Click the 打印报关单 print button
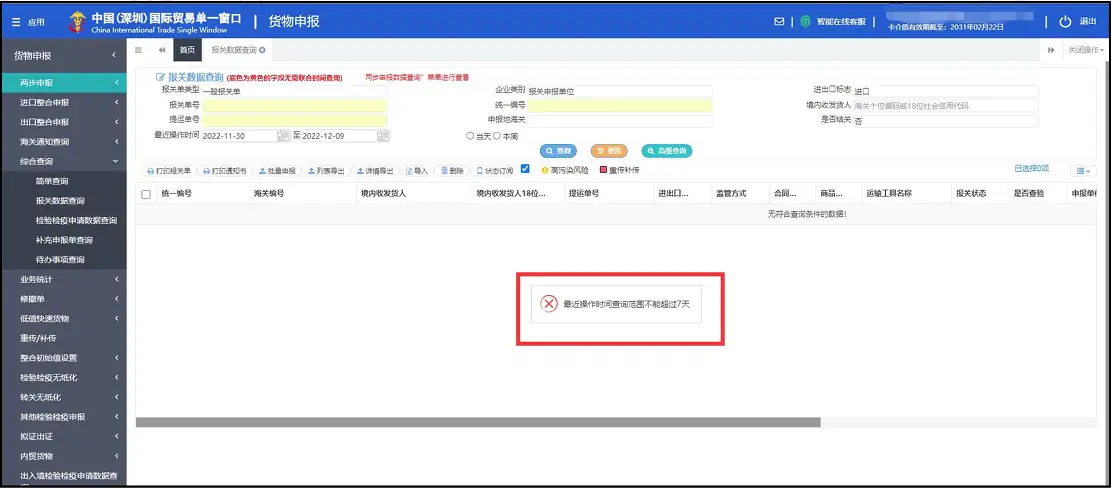1111x489 pixels. point(169,171)
